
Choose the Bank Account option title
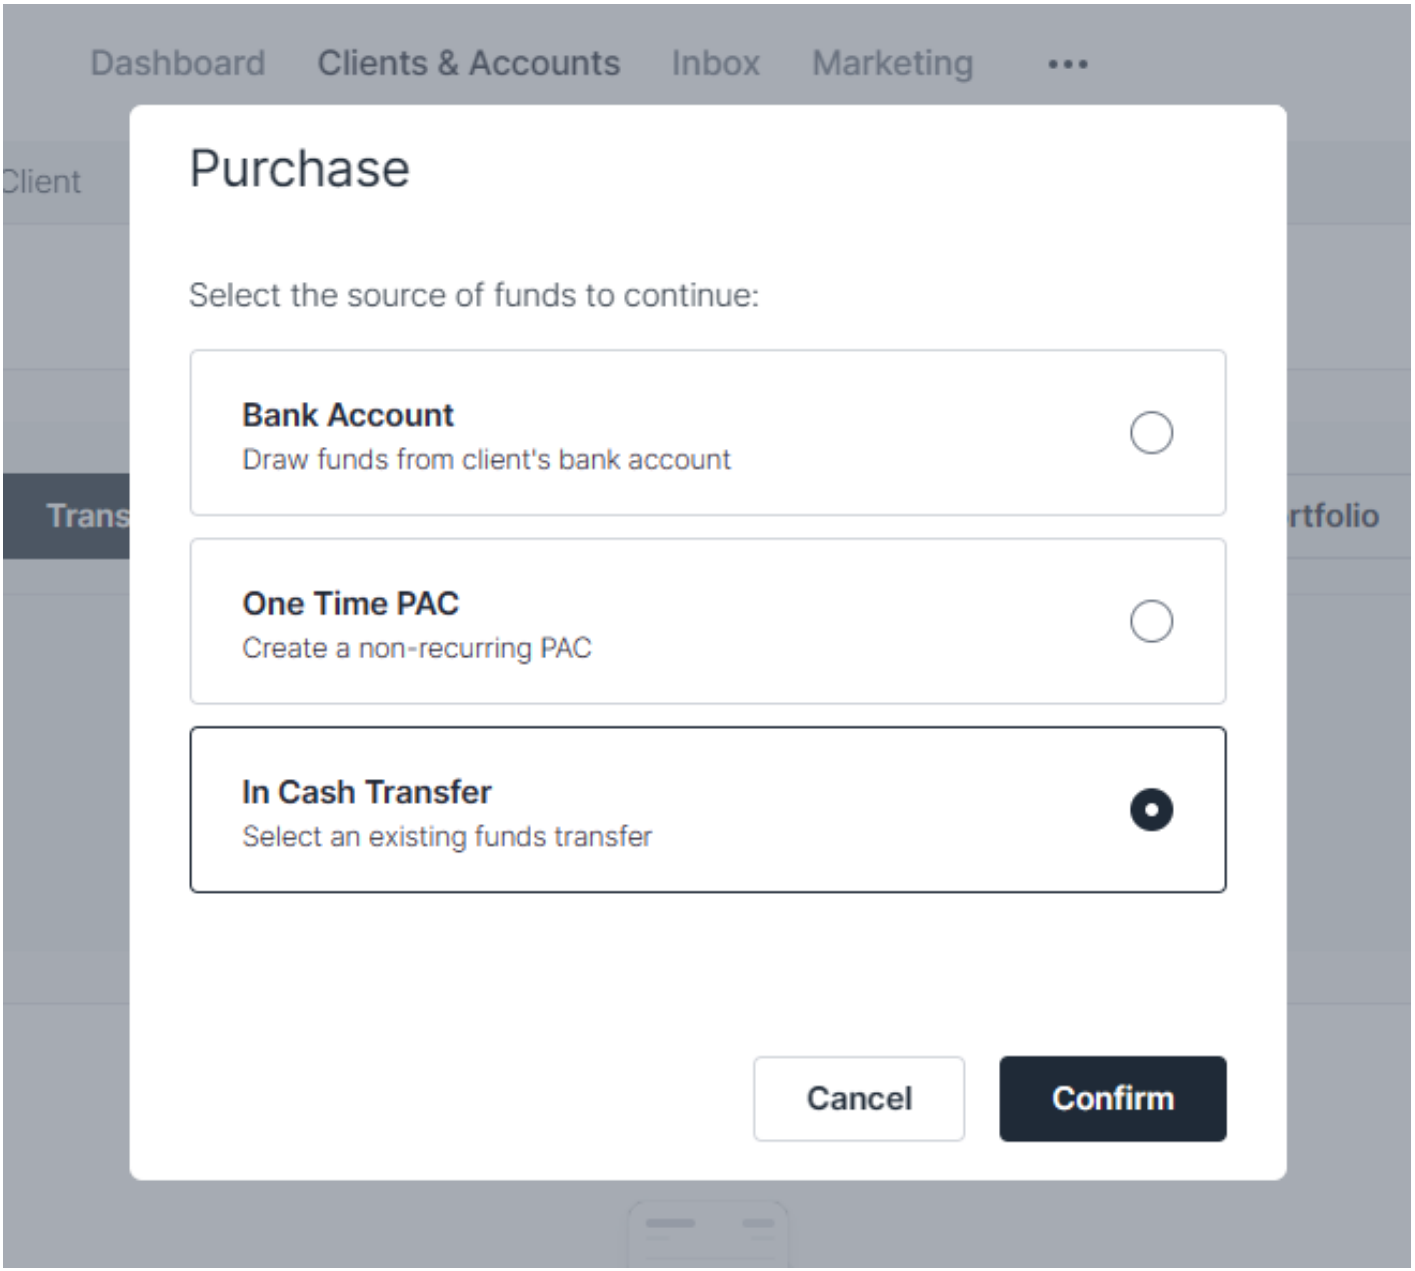pyautogui.click(x=348, y=414)
